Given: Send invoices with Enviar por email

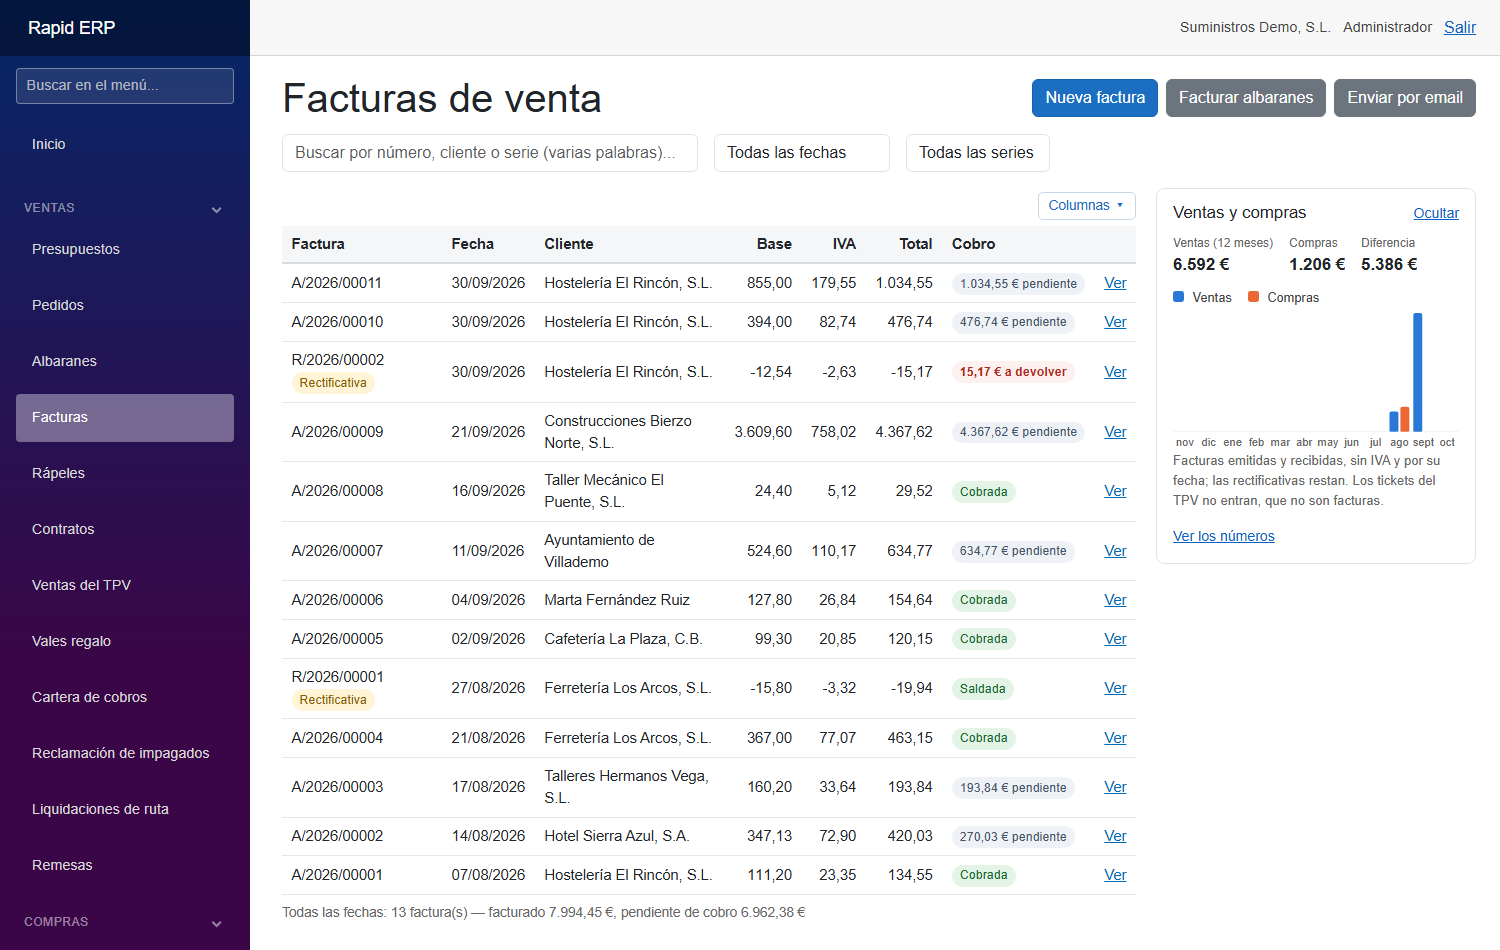Looking at the screenshot, I should pyautogui.click(x=1405, y=98).
